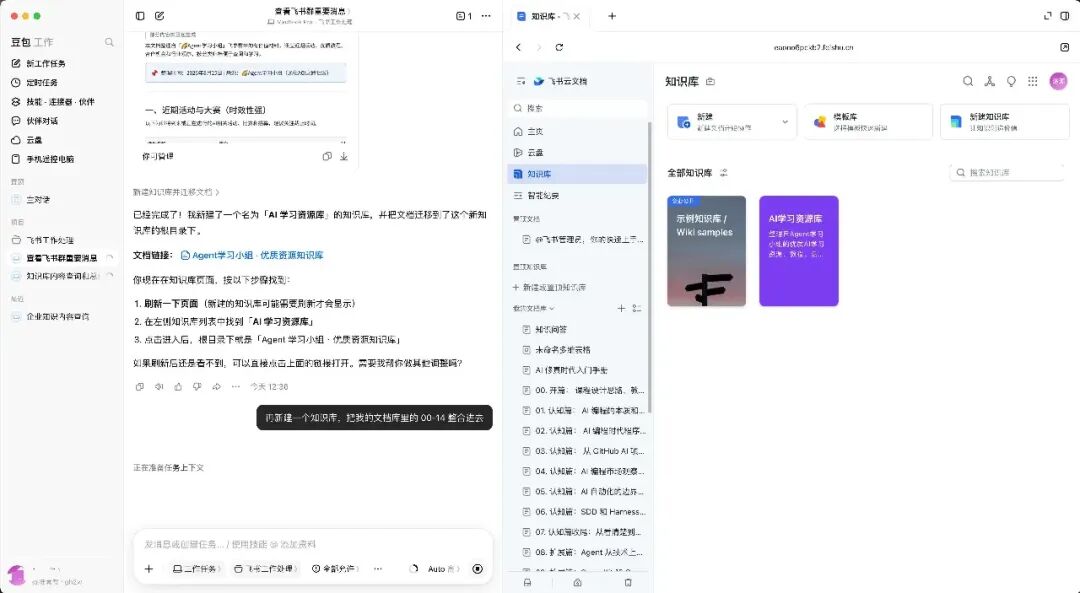
Task: Share the assistant reply
Action: [216, 387]
